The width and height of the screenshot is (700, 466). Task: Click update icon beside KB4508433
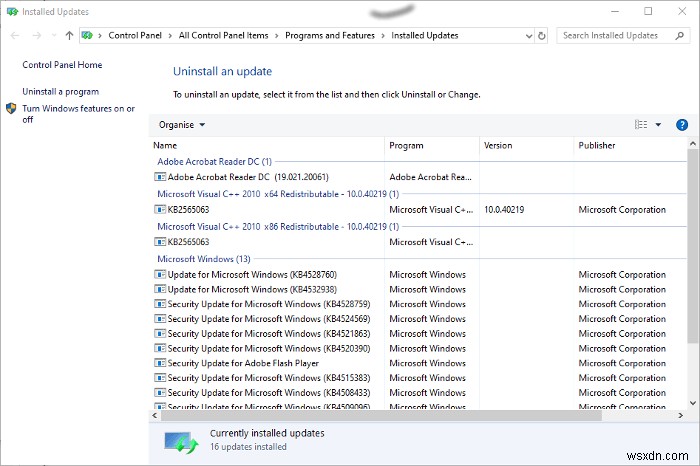[x=160, y=393]
